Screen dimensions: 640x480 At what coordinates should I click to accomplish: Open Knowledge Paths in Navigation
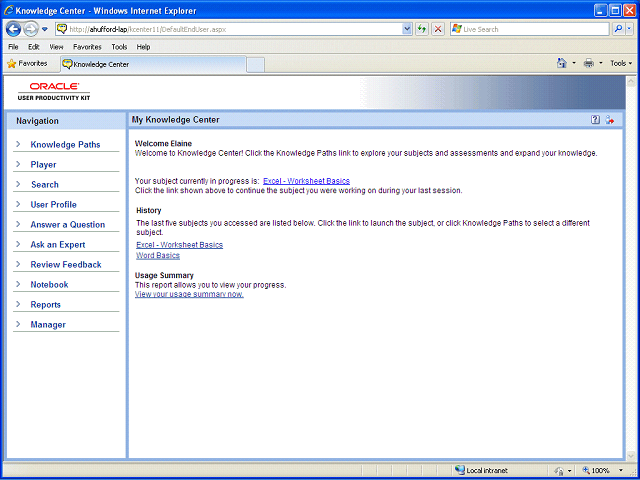65,144
